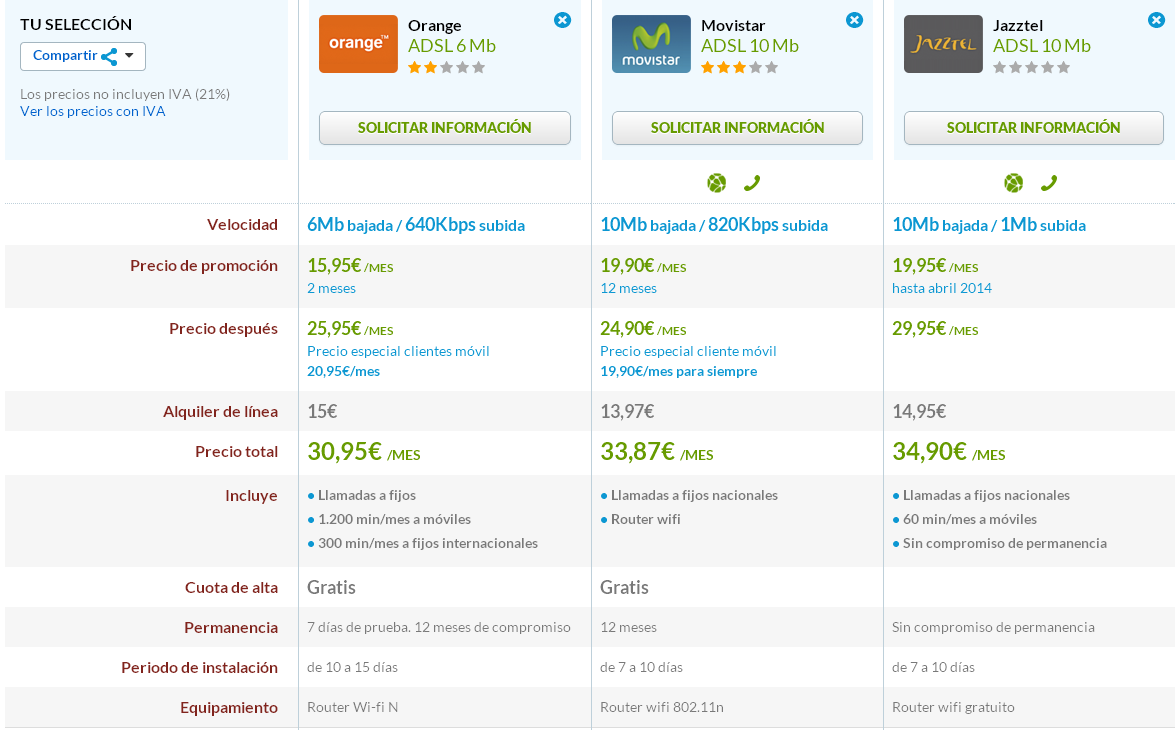Click Movistar total price '33,87€'
The image size is (1175, 730).
click(638, 451)
